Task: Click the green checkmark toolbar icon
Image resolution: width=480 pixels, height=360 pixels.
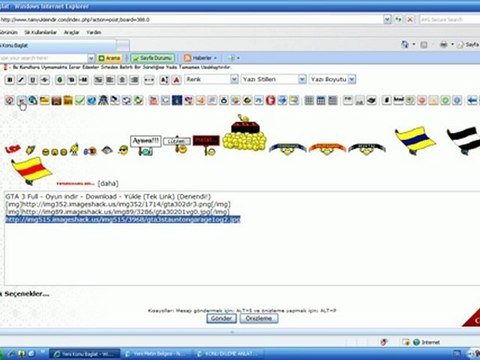Action: tap(80, 100)
